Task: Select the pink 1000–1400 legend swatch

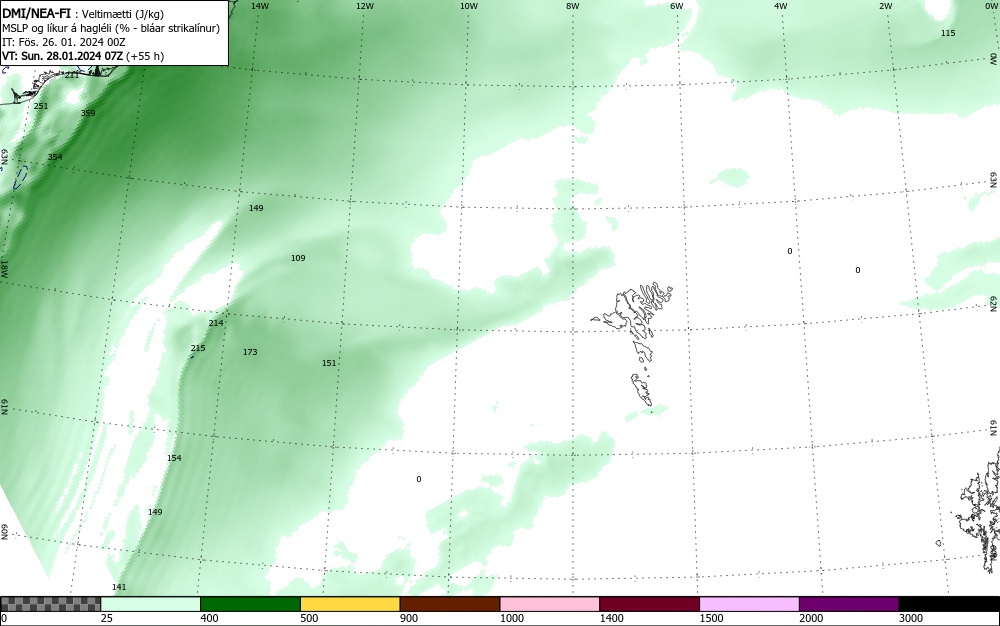Action: 550,604
